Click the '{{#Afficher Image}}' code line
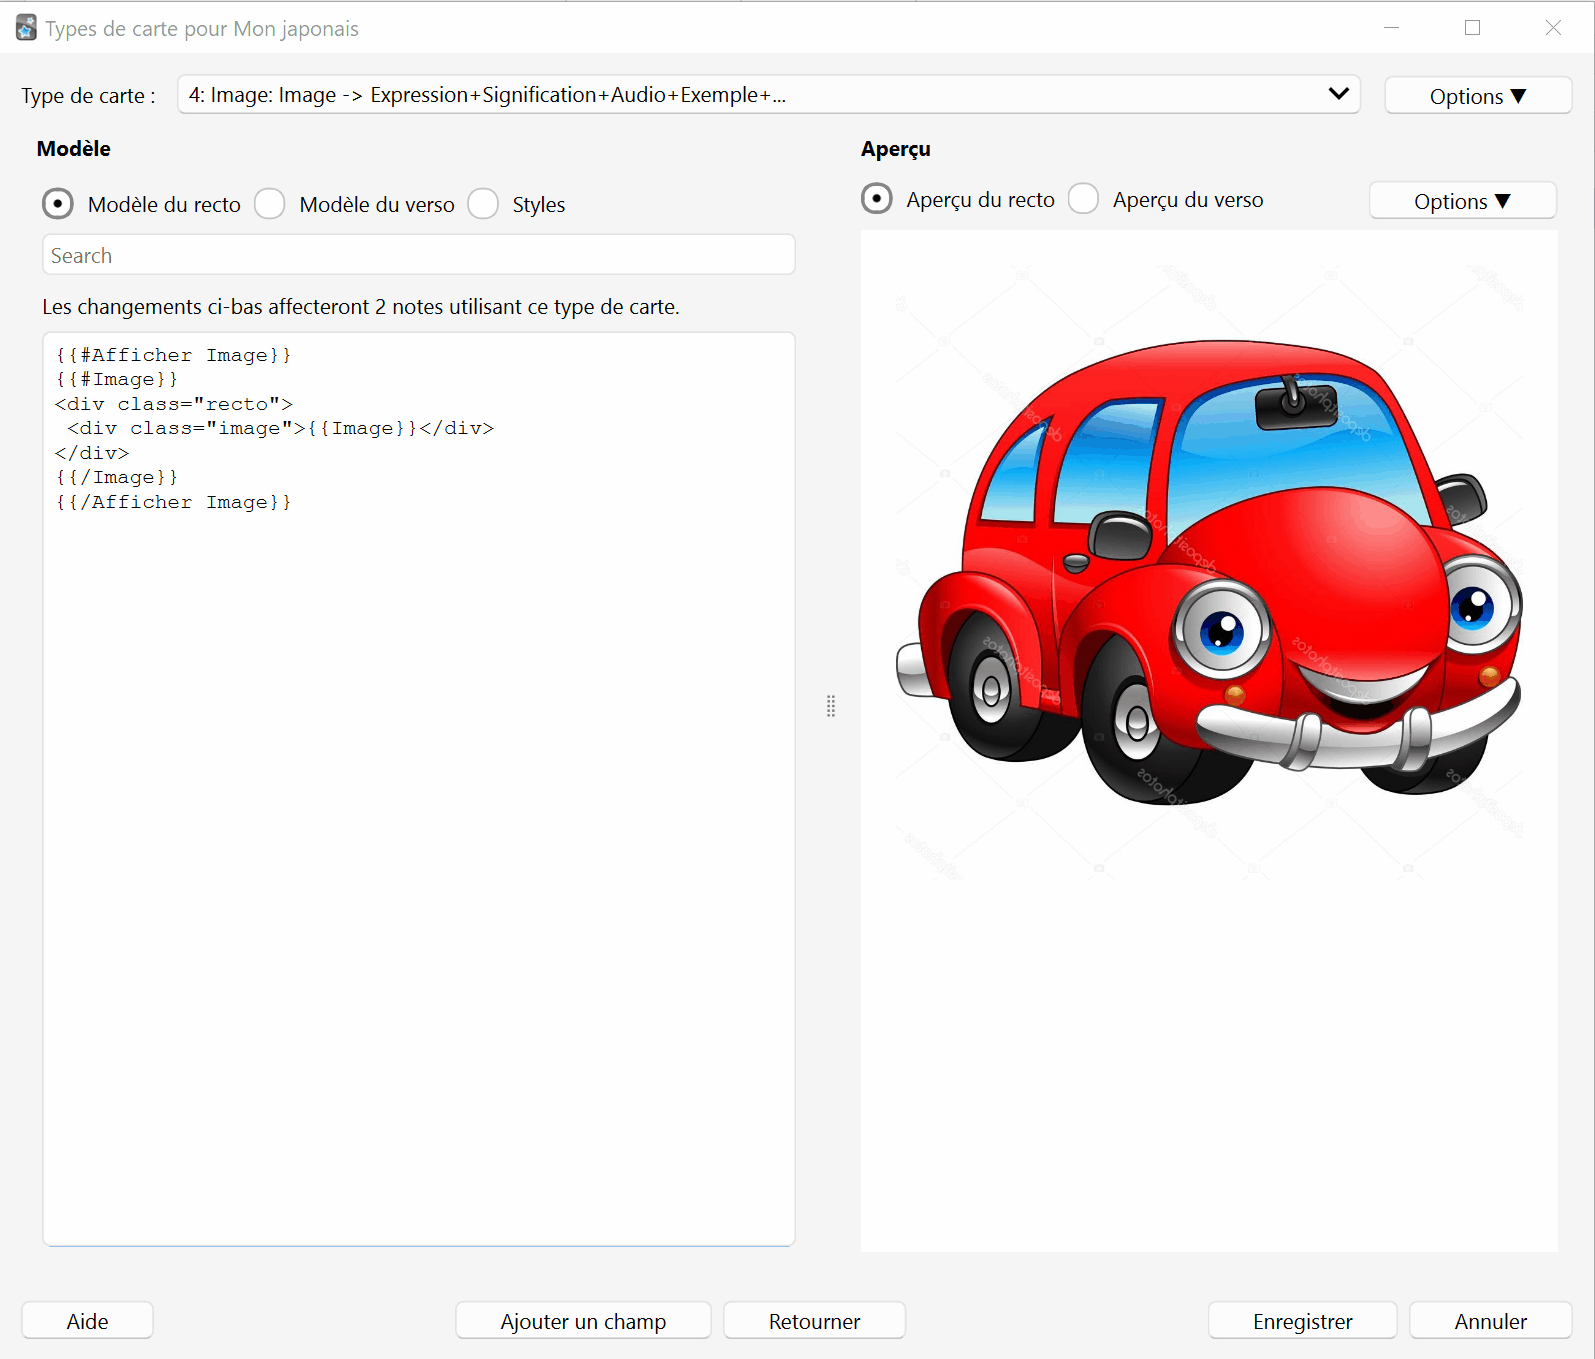 pyautogui.click(x=173, y=355)
